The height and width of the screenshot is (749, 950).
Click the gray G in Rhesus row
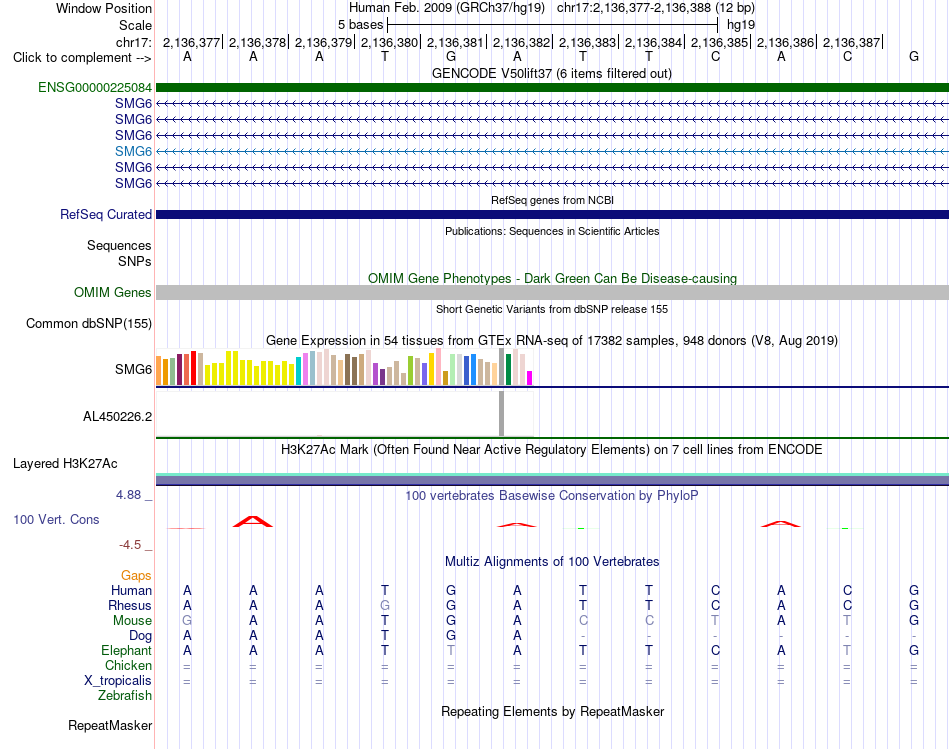pos(385,605)
